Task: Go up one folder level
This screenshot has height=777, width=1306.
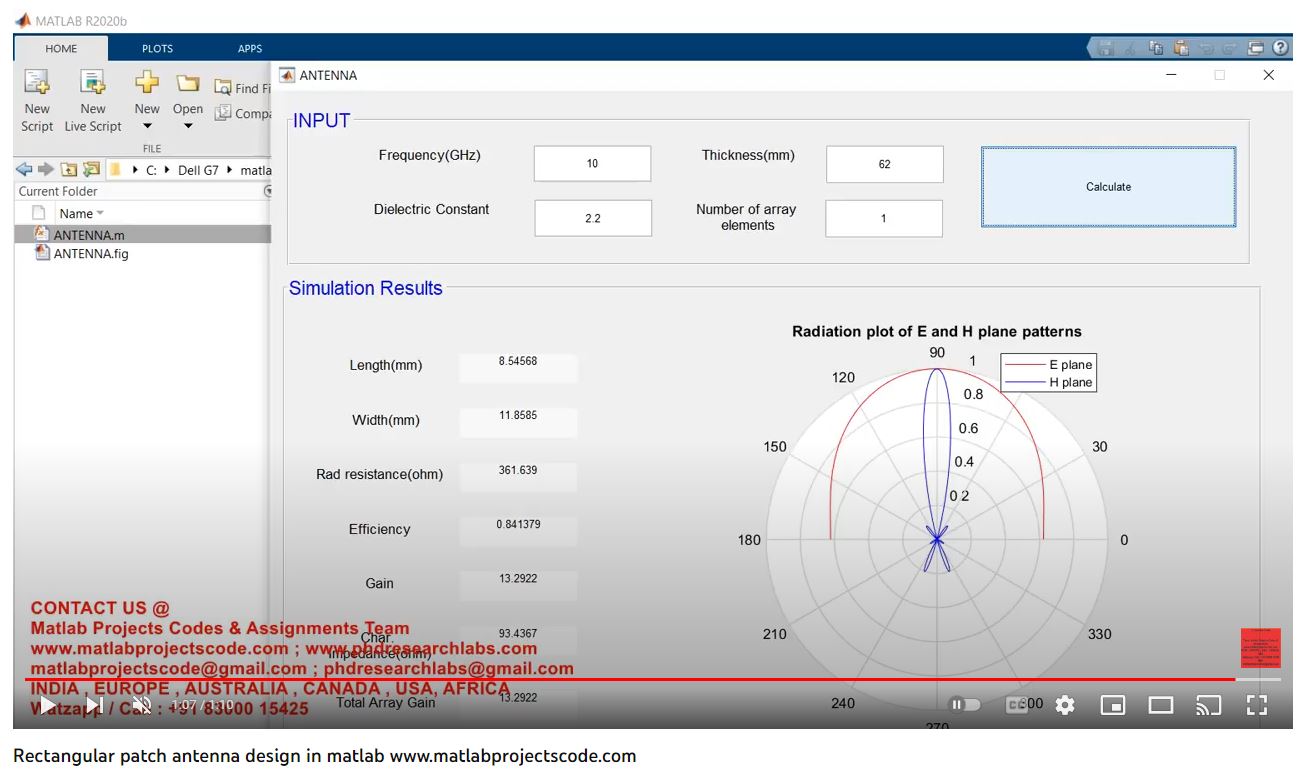Action: click(68, 170)
